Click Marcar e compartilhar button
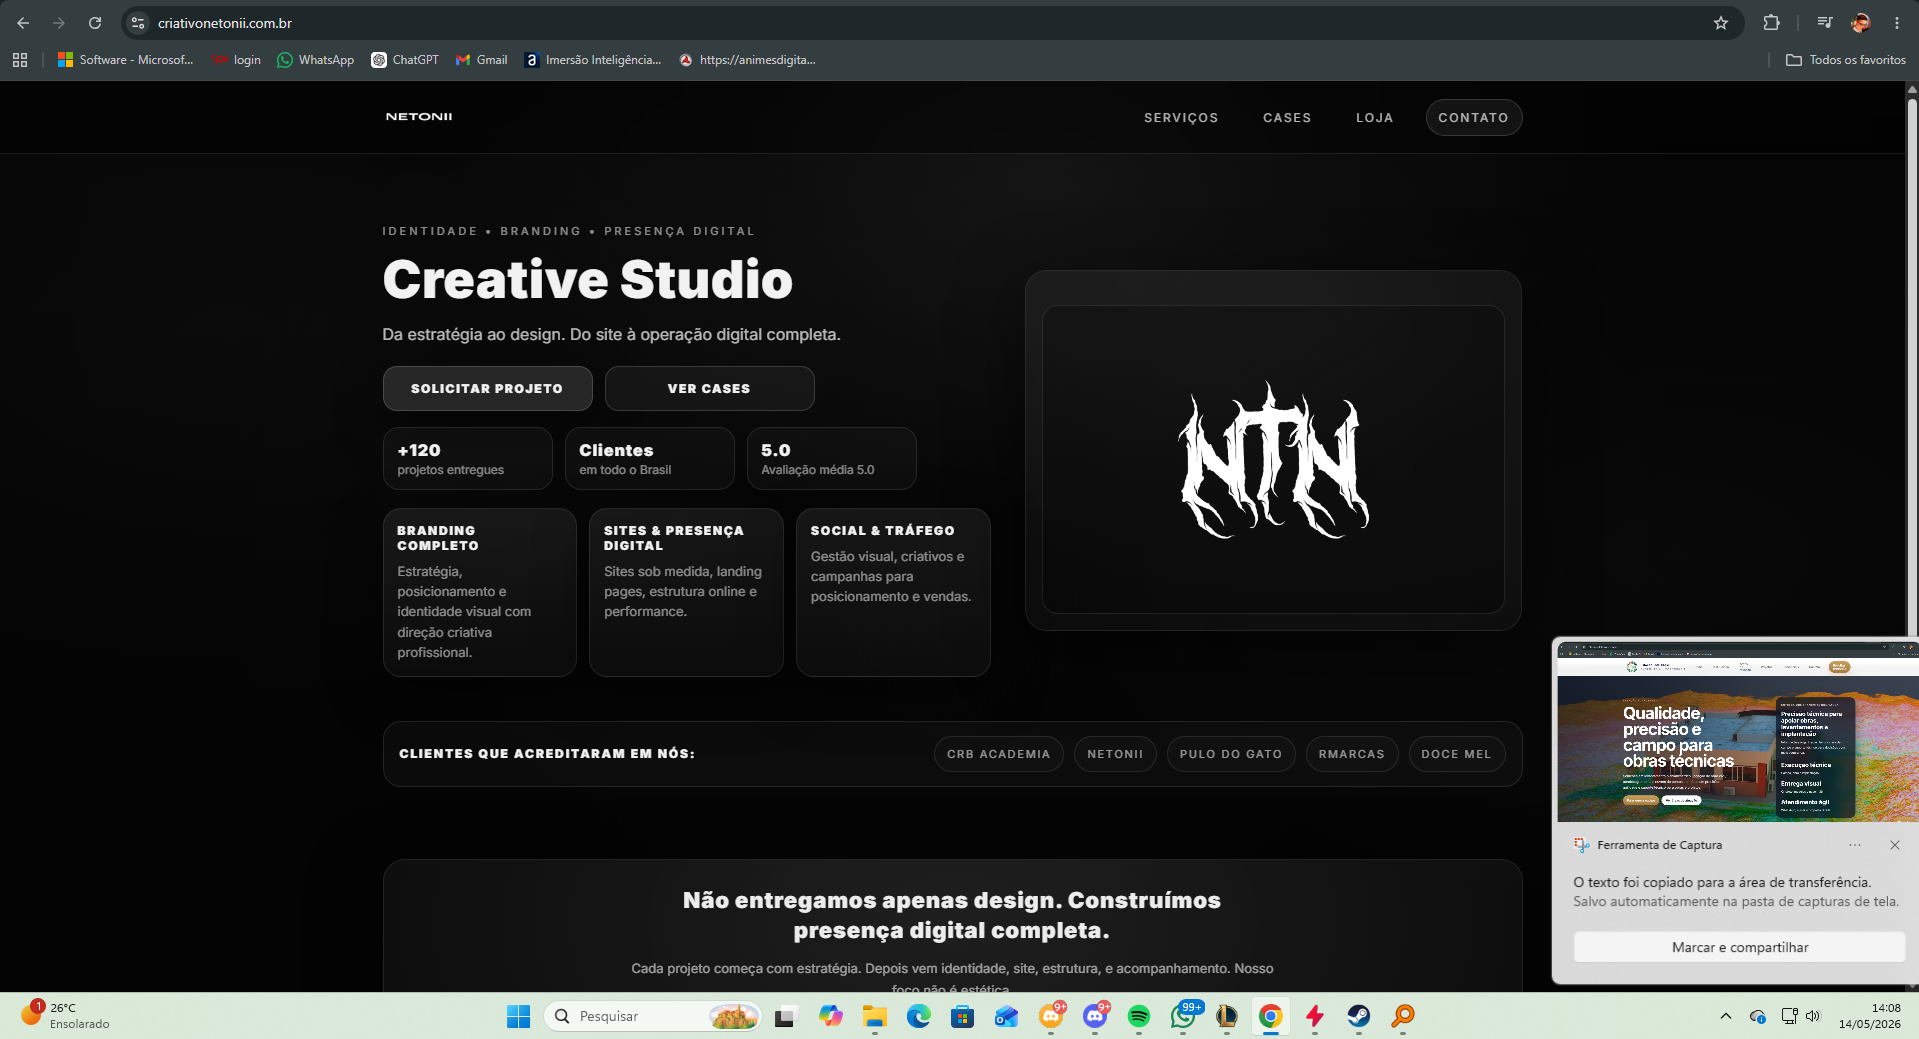The width and height of the screenshot is (1919, 1039). click(1740, 947)
